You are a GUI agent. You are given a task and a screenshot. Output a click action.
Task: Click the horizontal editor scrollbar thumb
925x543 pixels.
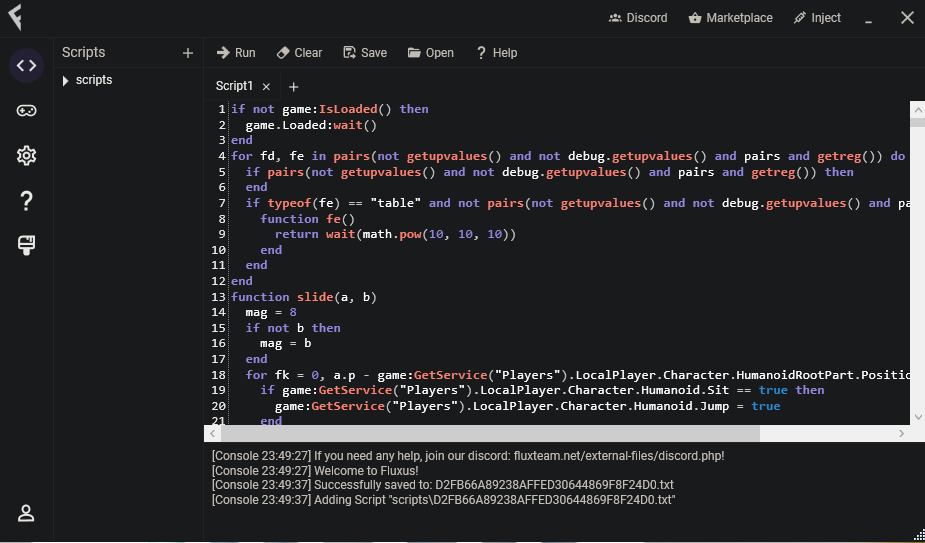point(490,433)
